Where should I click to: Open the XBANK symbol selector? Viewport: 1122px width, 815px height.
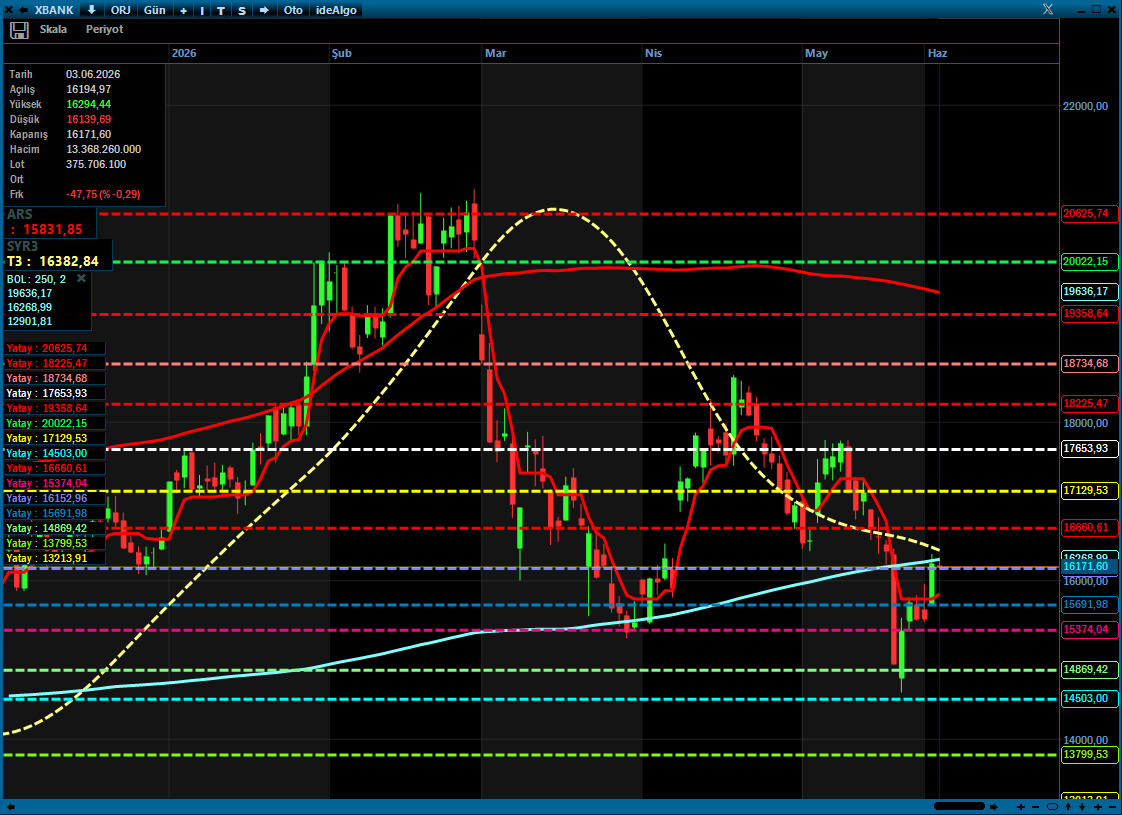pyautogui.click(x=54, y=10)
